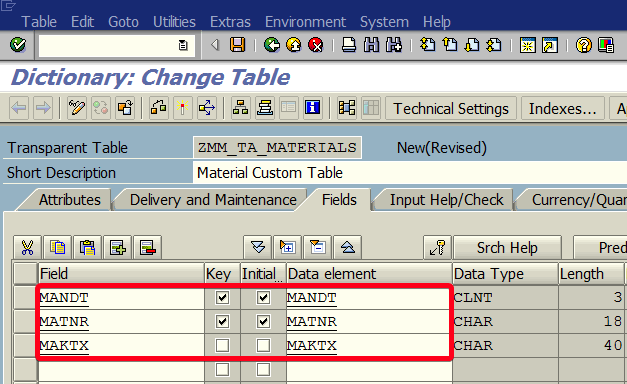Switch to Input Help/Check tab
Image resolution: width=627 pixels, height=384 pixels.
coord(446,200)
